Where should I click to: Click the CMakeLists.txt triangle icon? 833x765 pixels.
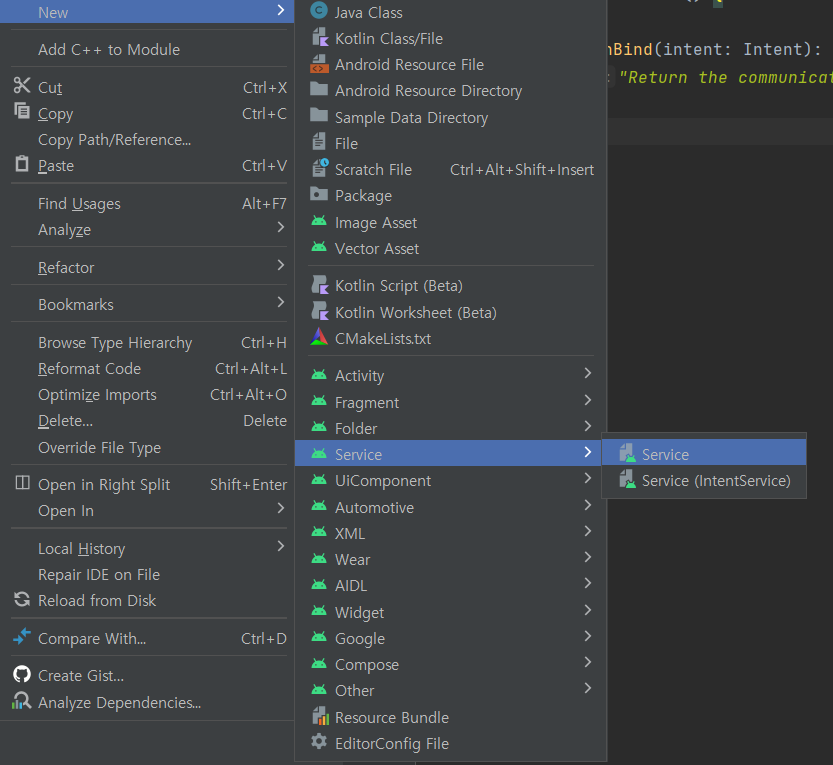(x=319, y=337)
